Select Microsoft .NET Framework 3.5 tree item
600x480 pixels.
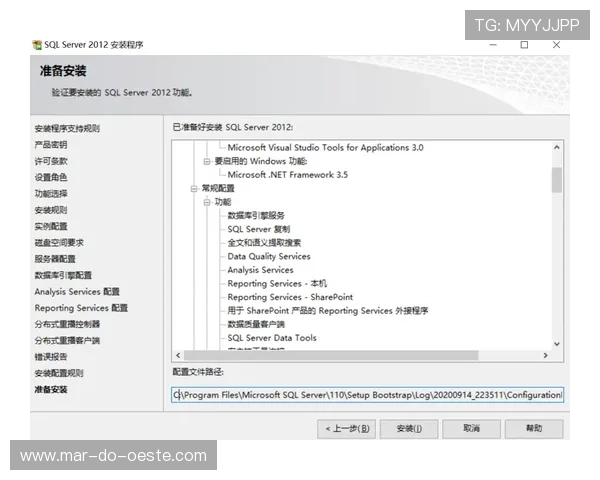288,175
